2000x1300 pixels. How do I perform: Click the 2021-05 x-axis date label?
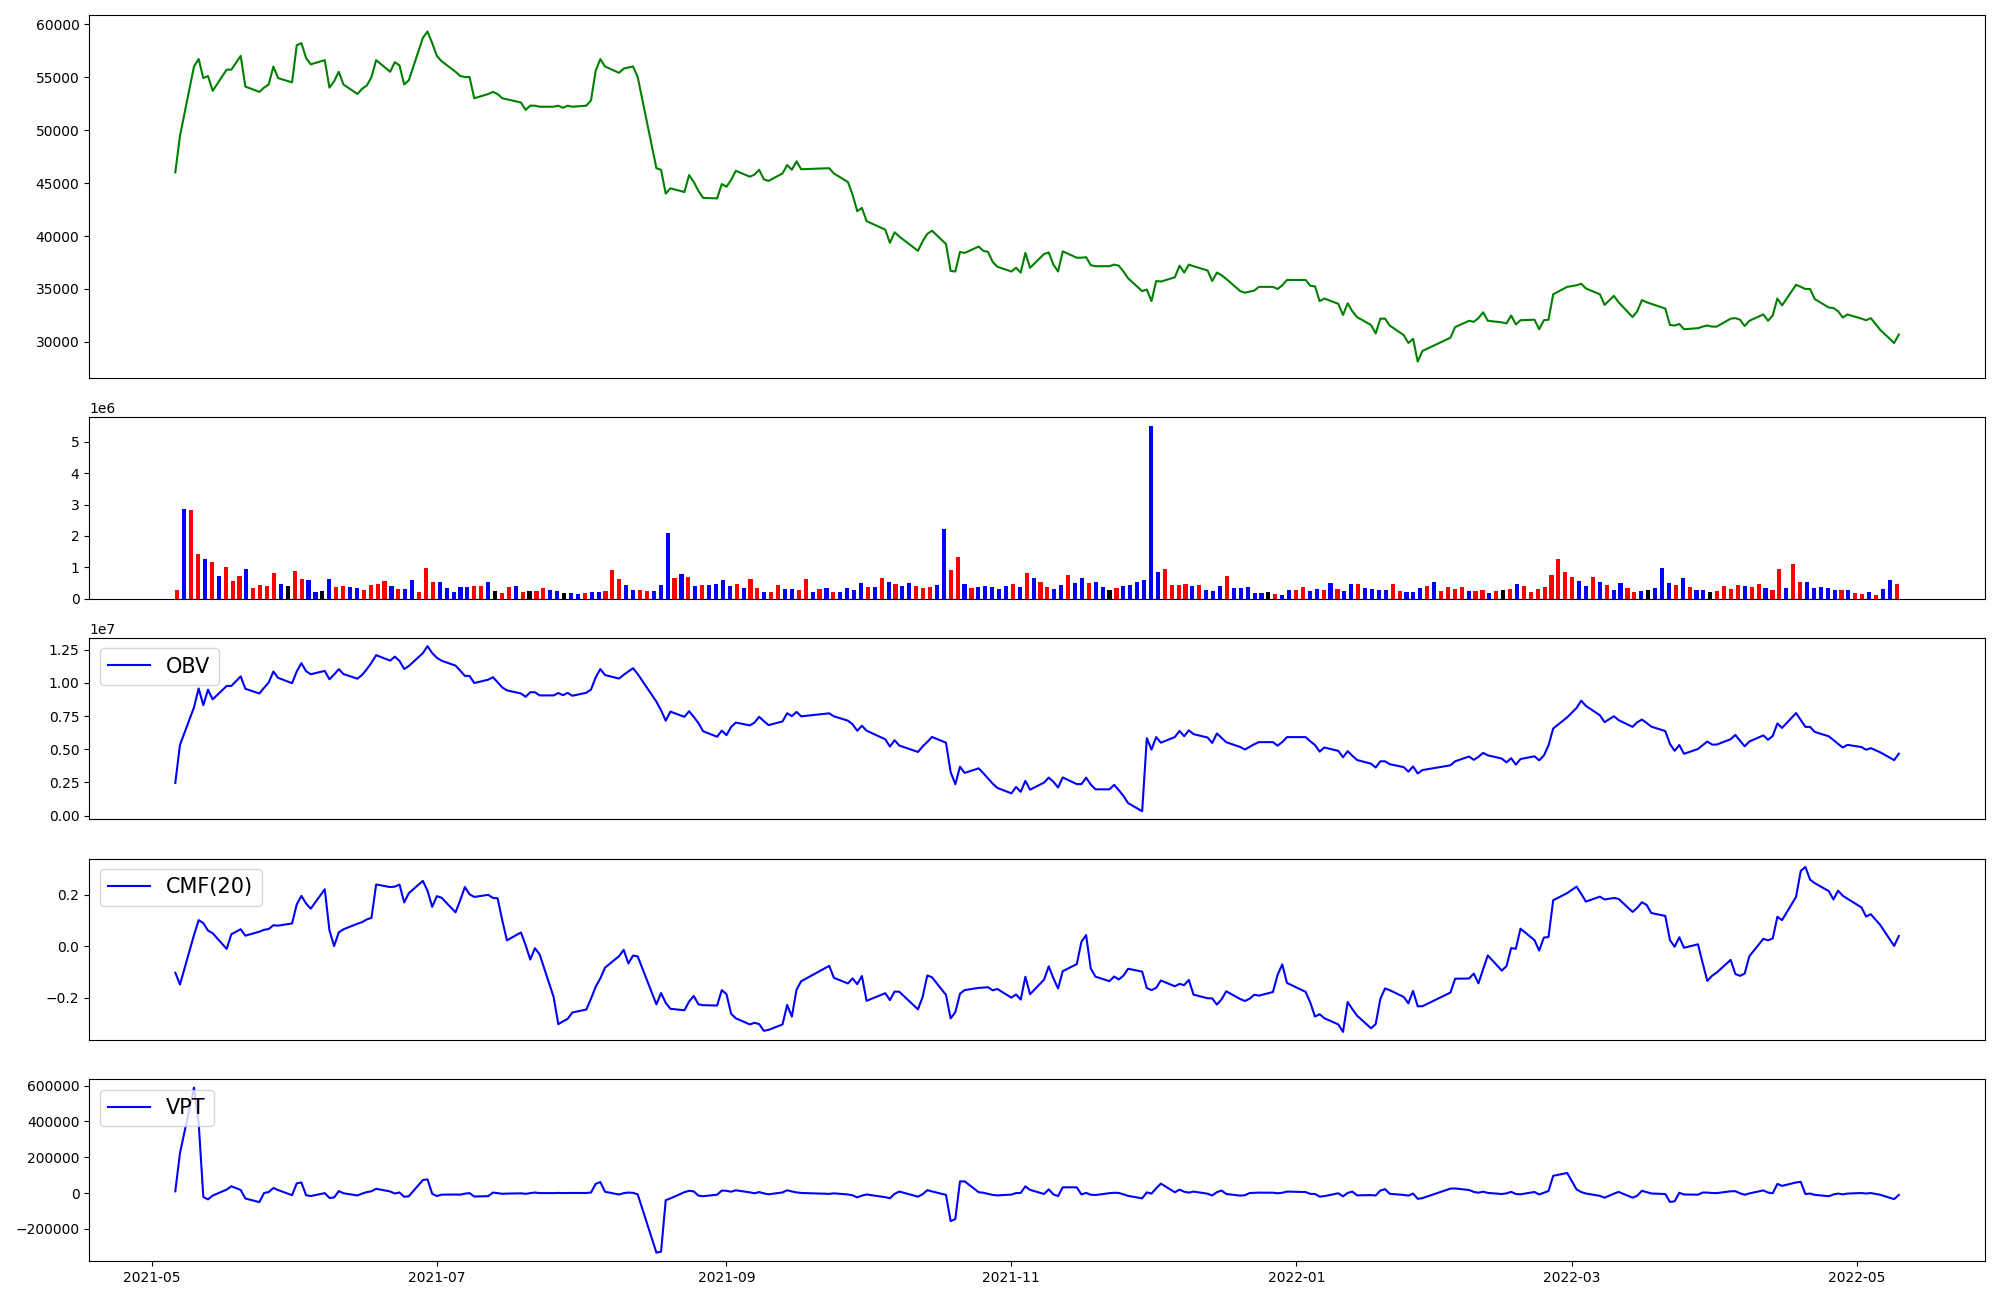(152, 1277)
